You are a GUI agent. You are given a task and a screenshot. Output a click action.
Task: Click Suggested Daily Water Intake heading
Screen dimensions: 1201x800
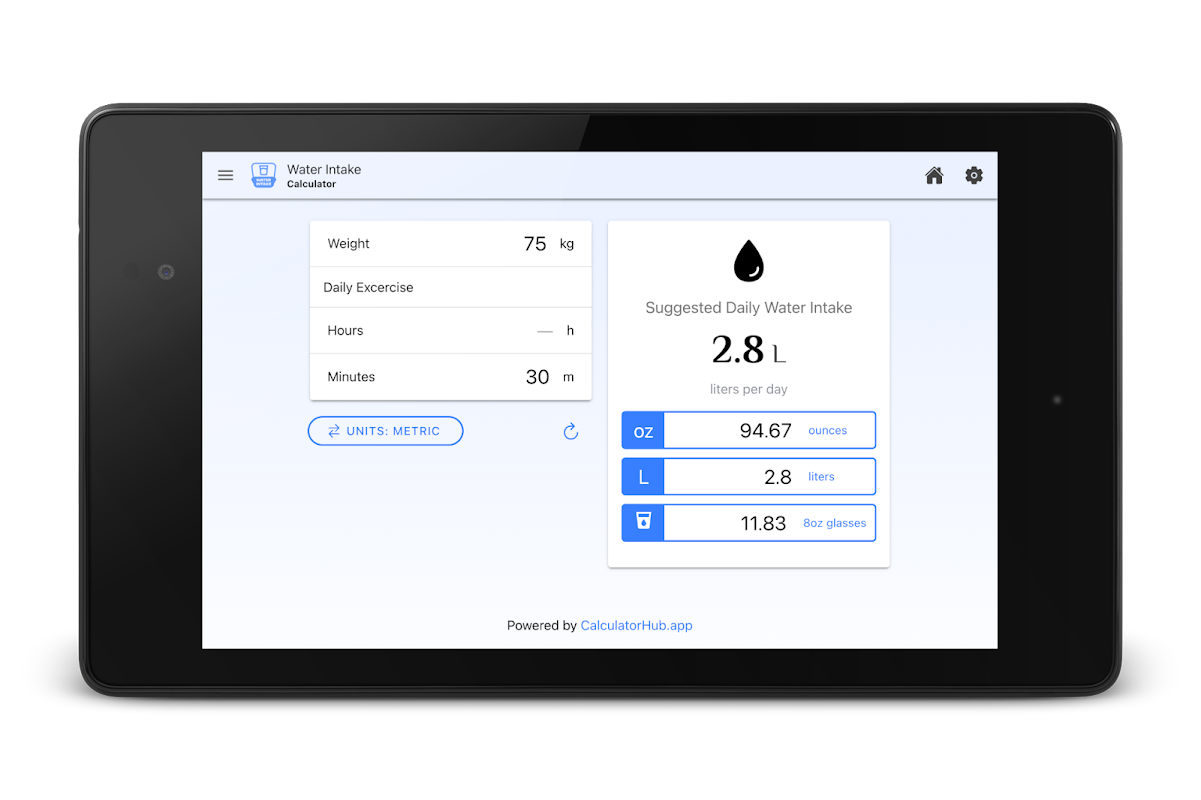tap(749, 308)
